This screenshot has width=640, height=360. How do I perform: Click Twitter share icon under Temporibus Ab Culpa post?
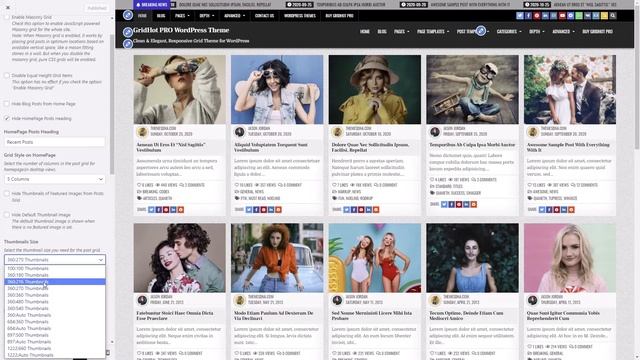click(x=444, y=204)
